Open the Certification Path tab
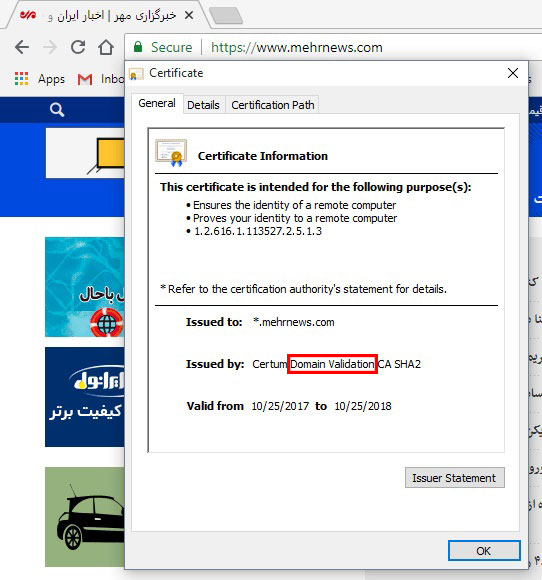Viewport: 542px width, 580px height. pyautogui.click(x=273, y=105)
